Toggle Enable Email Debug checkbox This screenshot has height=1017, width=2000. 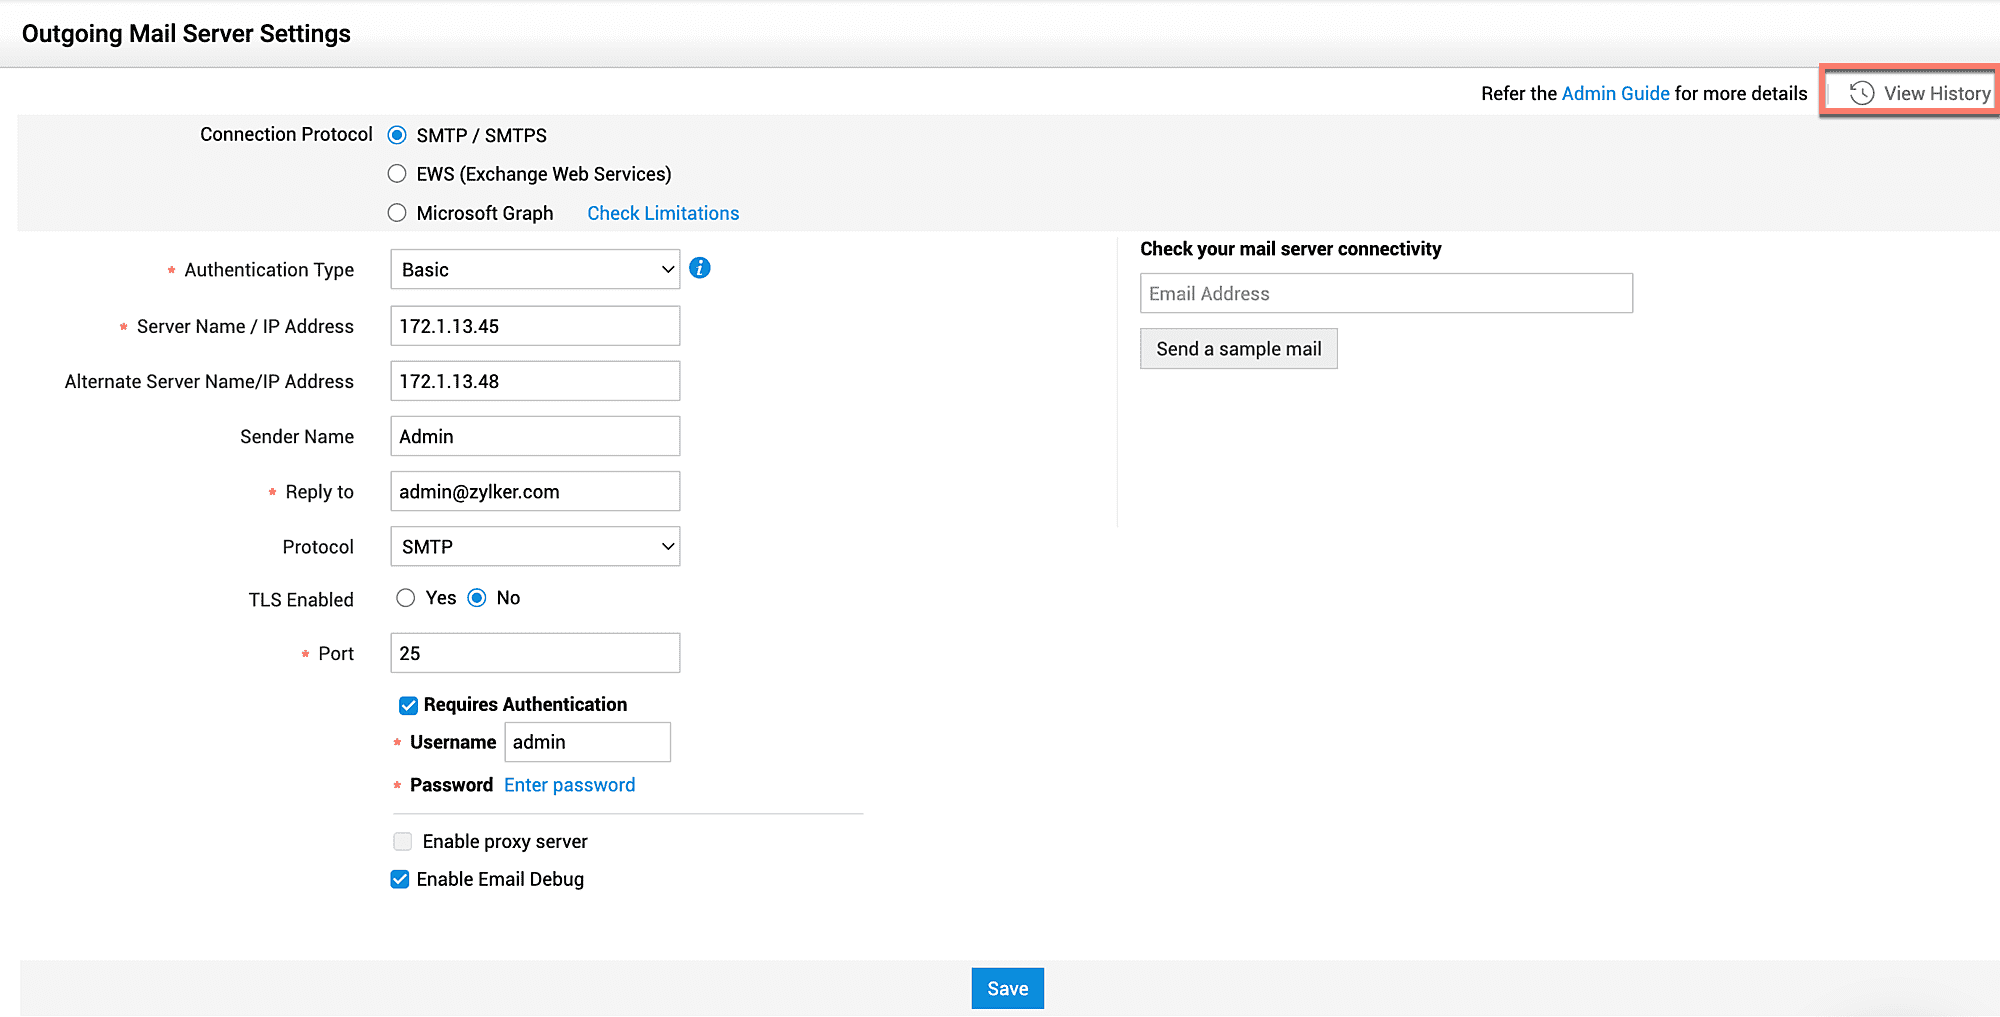tap(400, 879)
